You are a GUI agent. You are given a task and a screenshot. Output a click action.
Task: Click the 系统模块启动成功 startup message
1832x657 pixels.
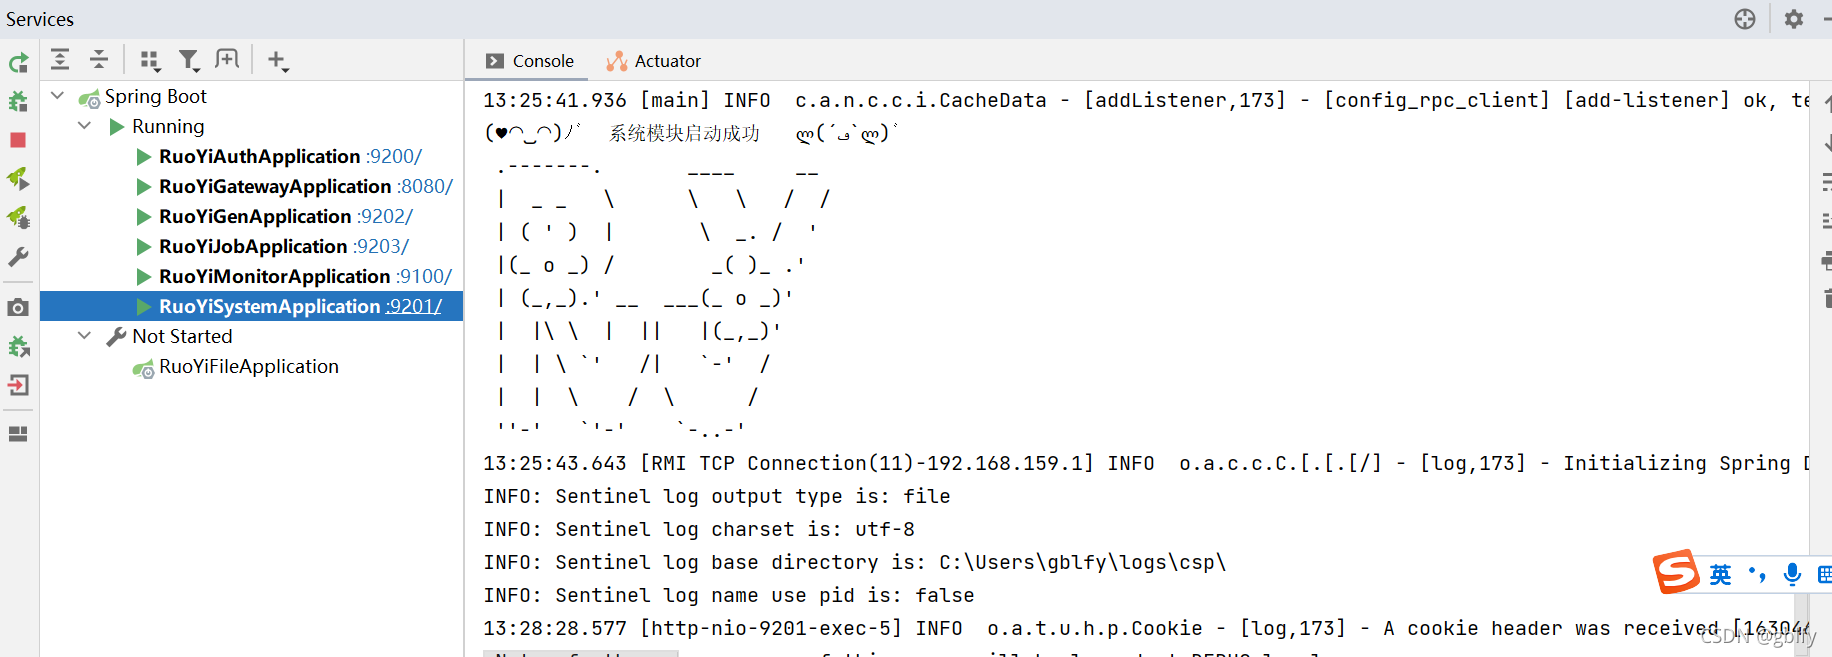pos(685,133)
